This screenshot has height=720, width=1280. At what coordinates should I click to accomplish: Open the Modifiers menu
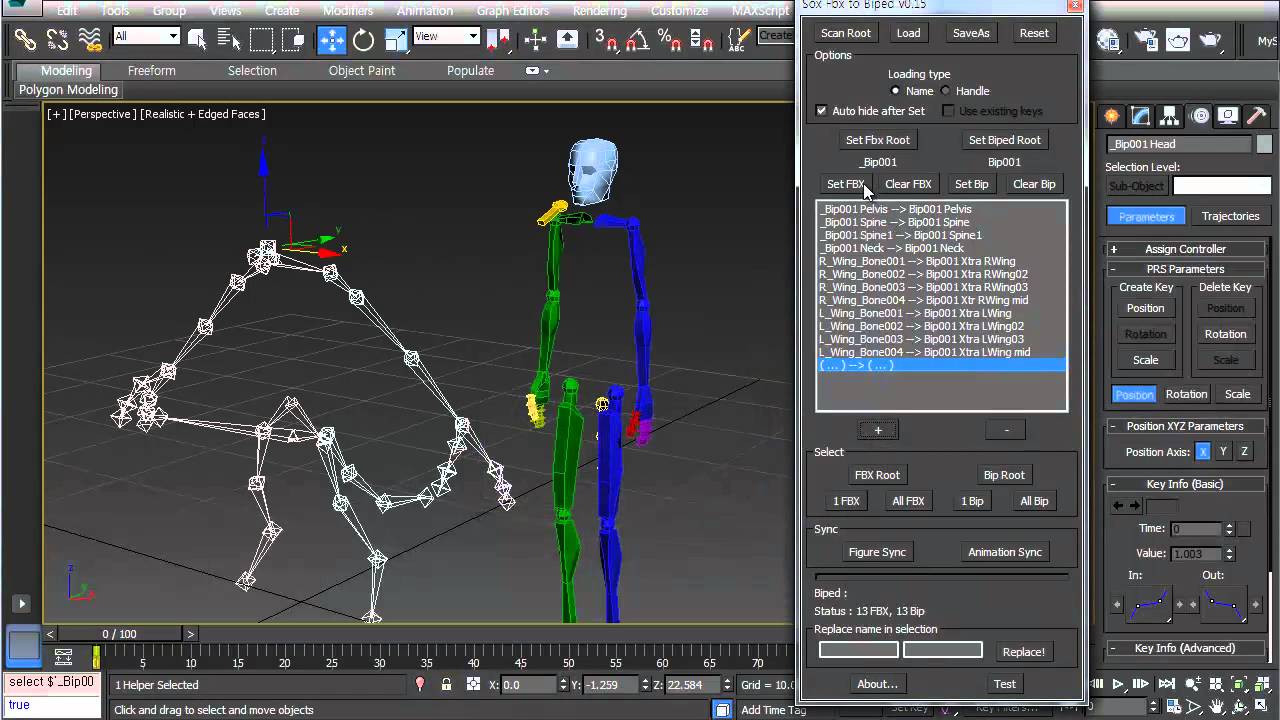(x=348, y=11)
